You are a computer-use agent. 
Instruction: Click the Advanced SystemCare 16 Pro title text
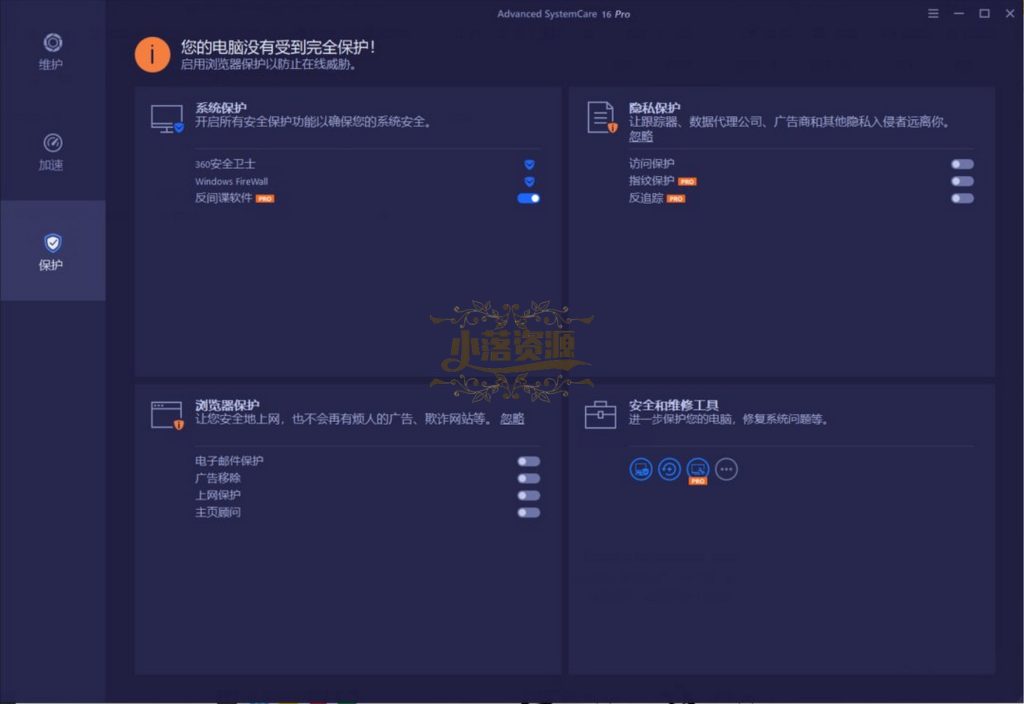coord(564,14)
